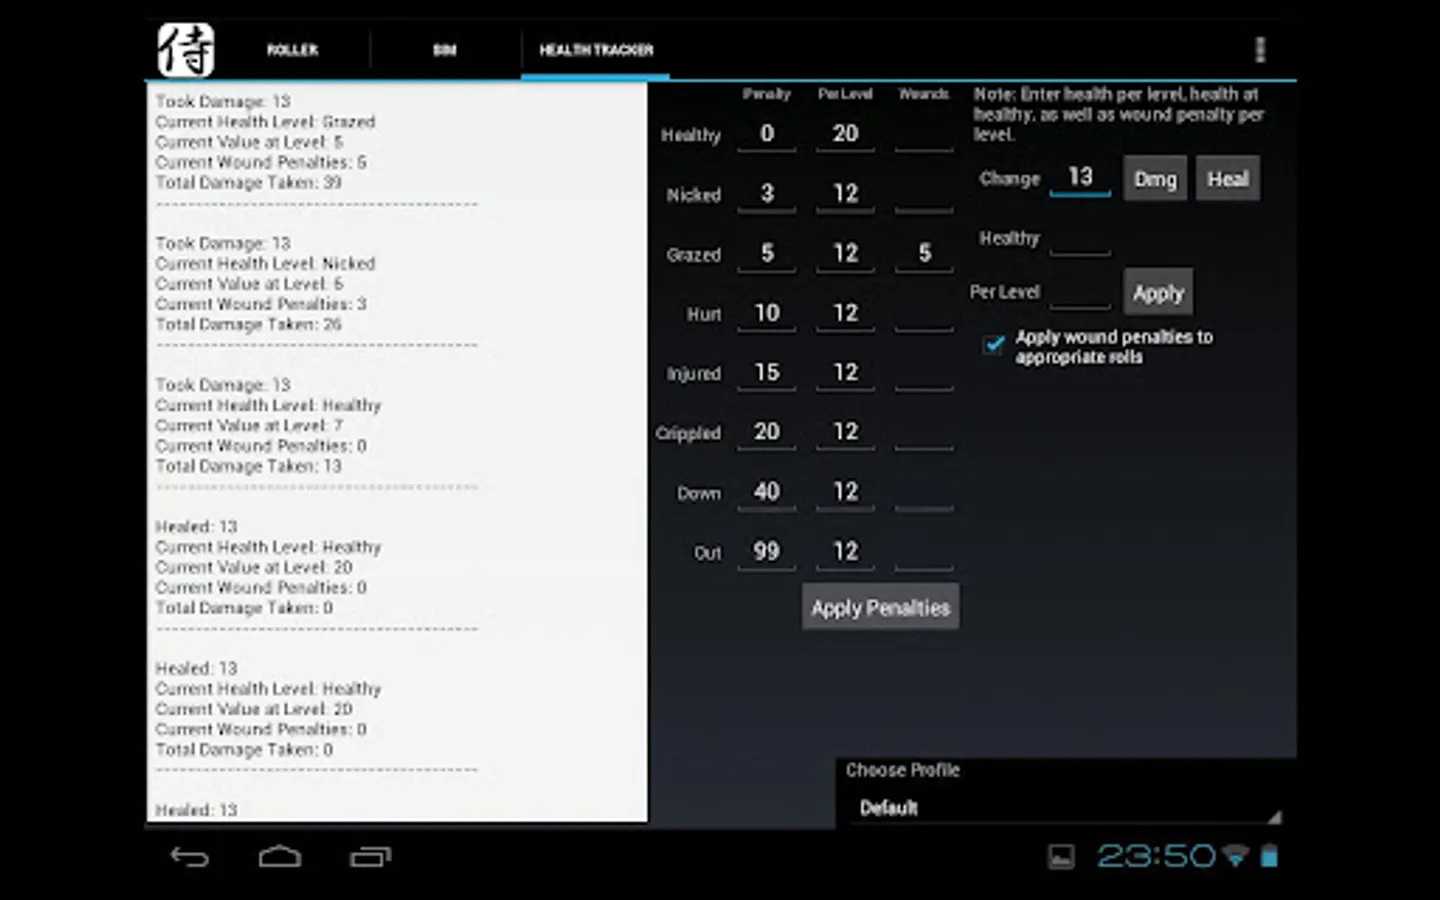Edit the Out per level field
Image resolution: width=1440 pixels, height=900 pixels.
coord(845,552)
